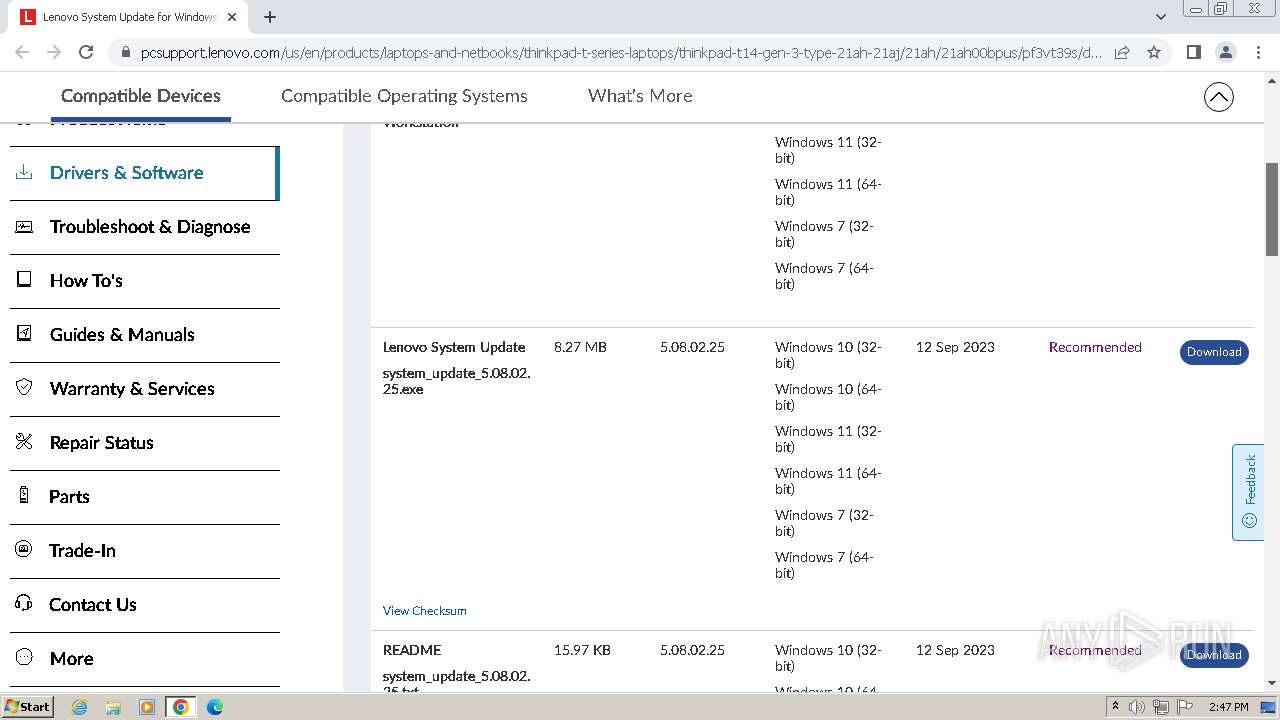
Task: Select Drivers & Software in sidebar
Action: pyautogui.click(x=144, y=173)
